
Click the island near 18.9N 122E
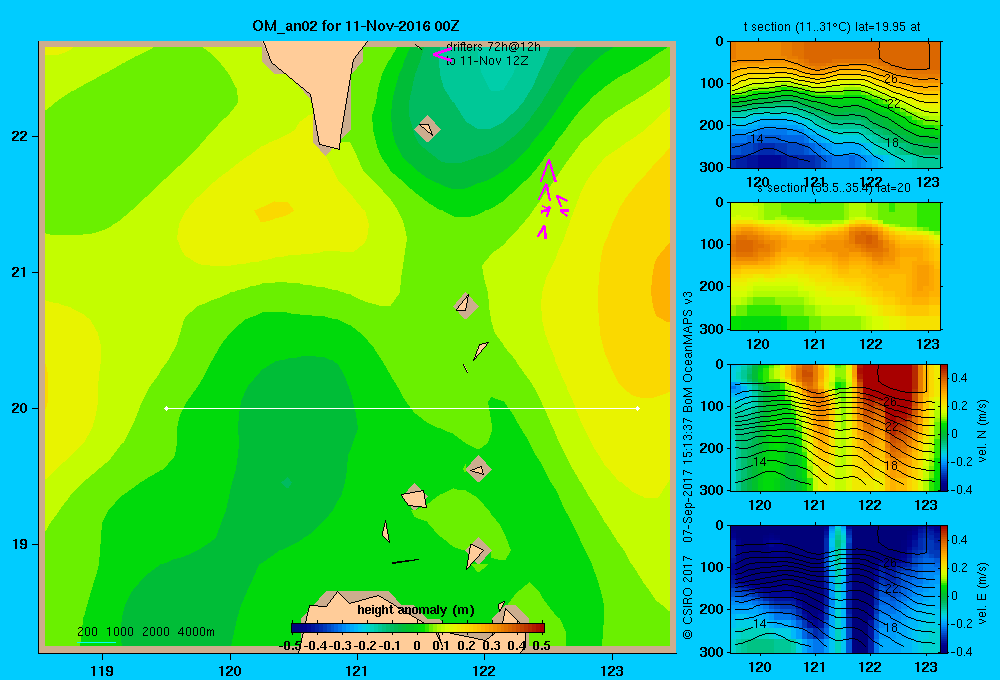476,554
